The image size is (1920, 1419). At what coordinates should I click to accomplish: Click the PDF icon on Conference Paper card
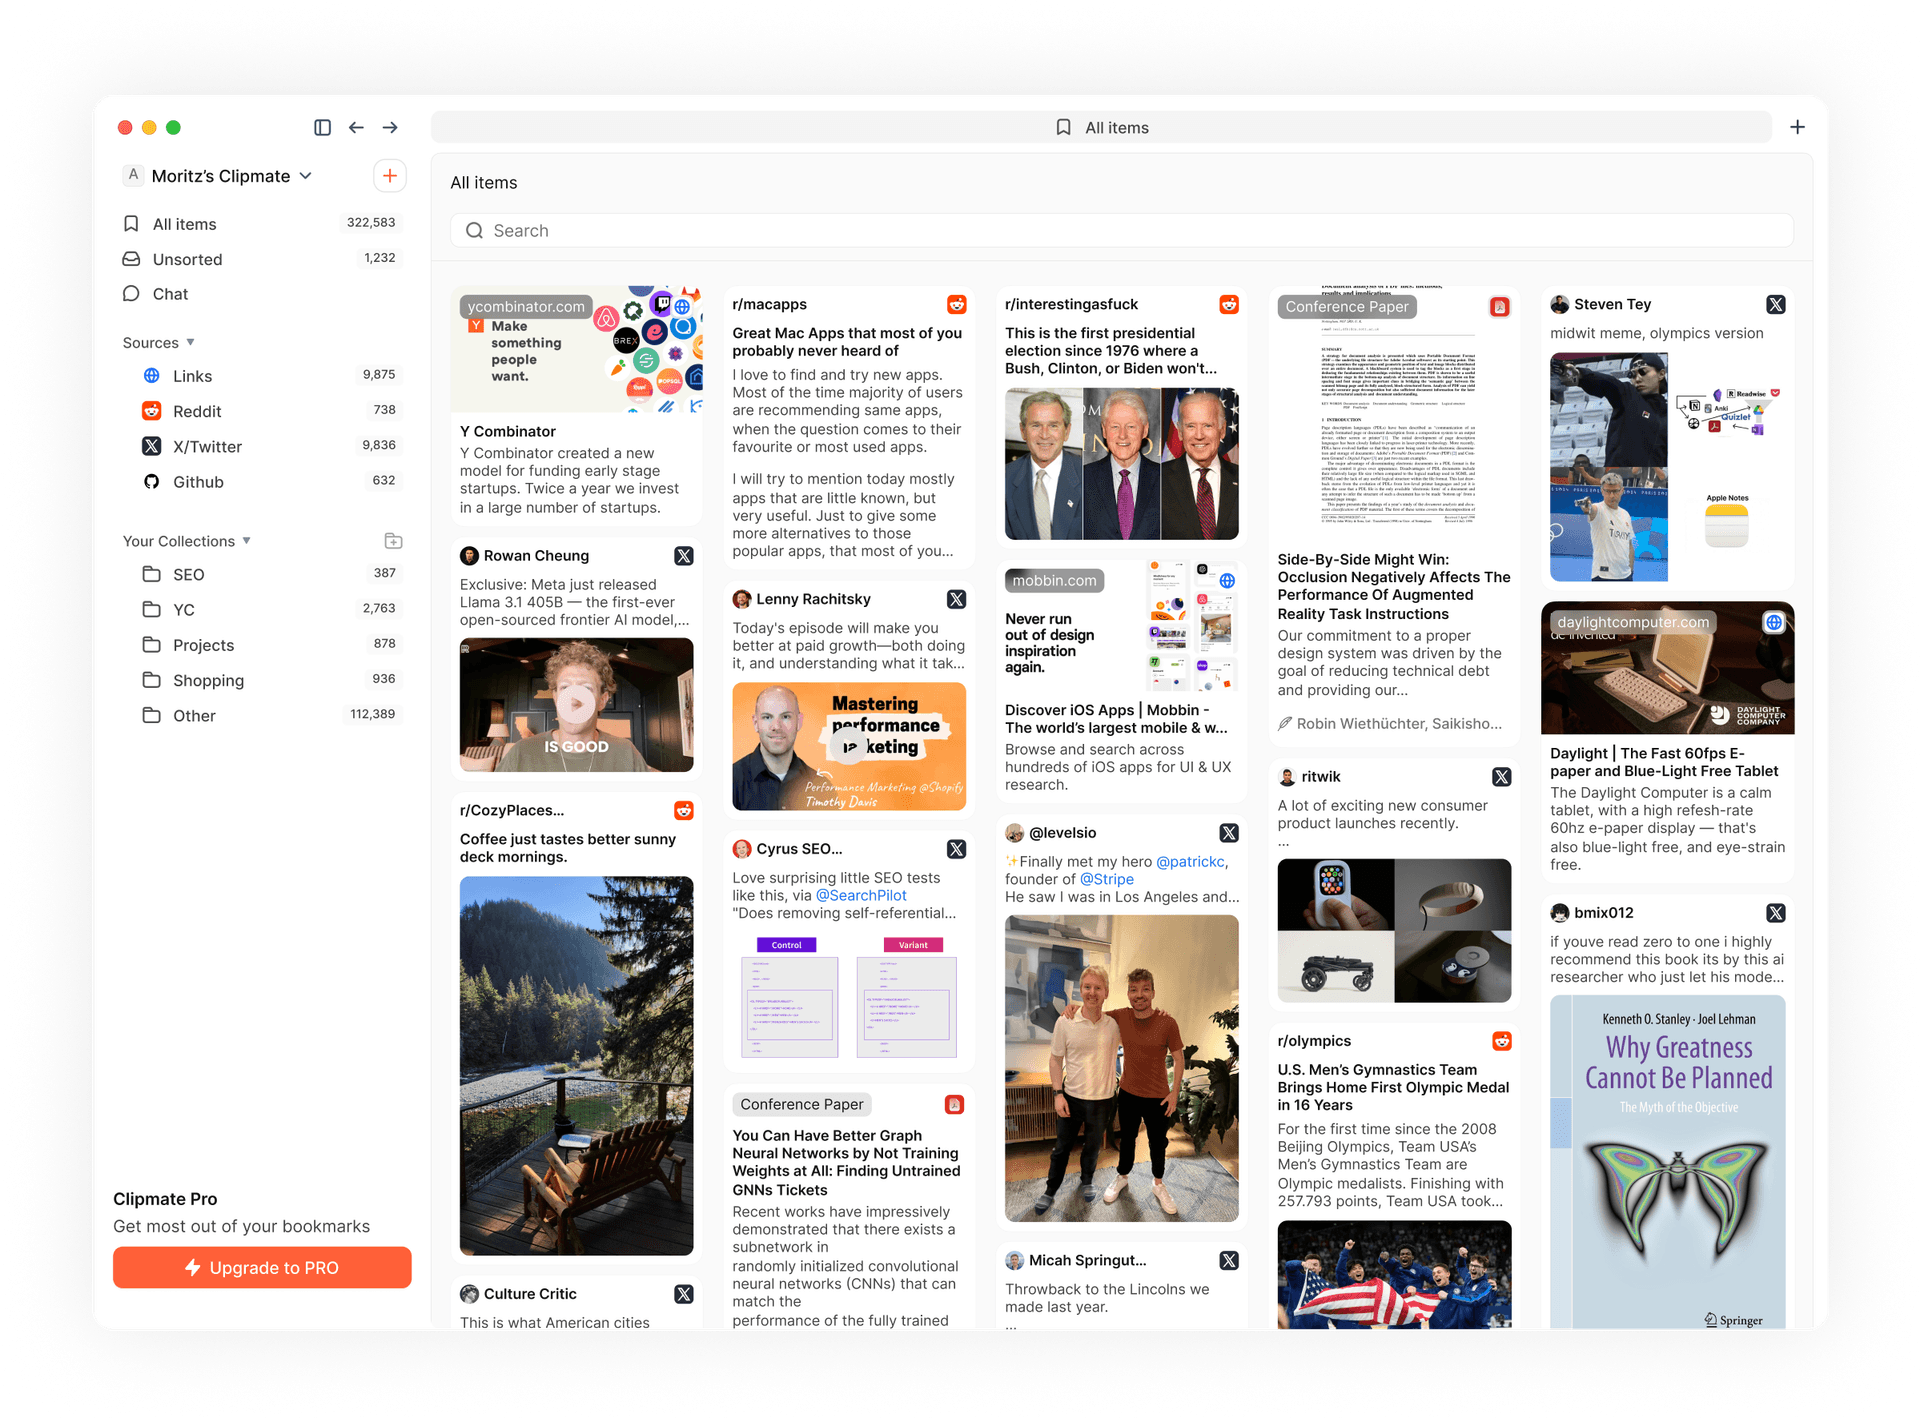coord(1499,307)
